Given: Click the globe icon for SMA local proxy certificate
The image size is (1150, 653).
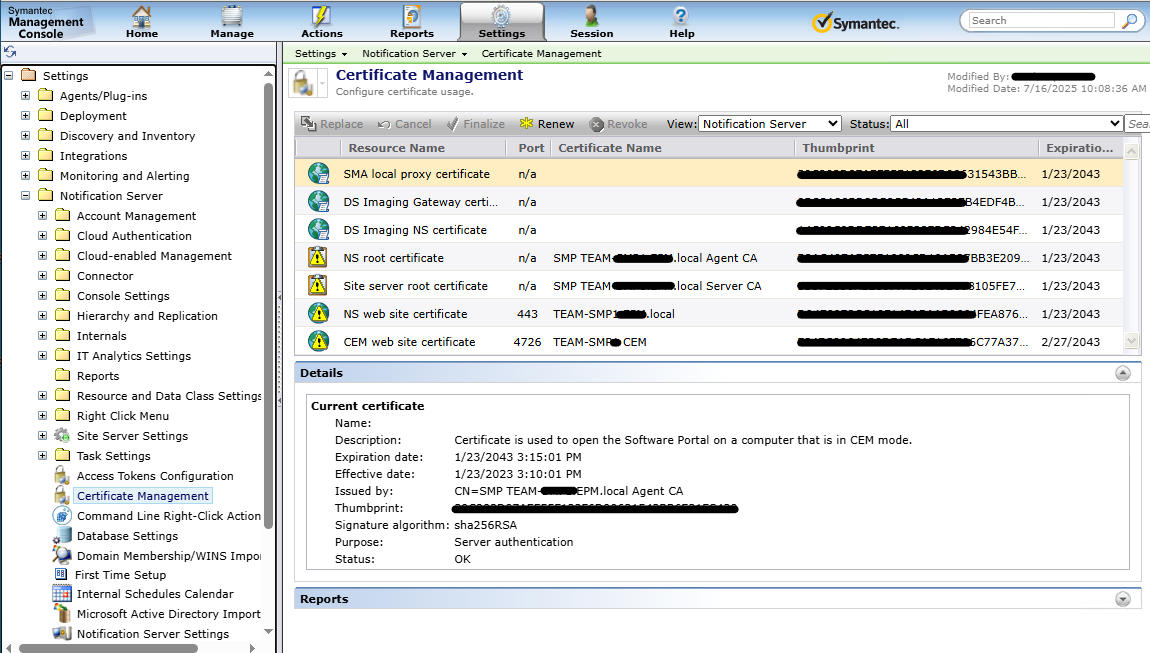Looking at the screenshot, I should coord(318,174).
